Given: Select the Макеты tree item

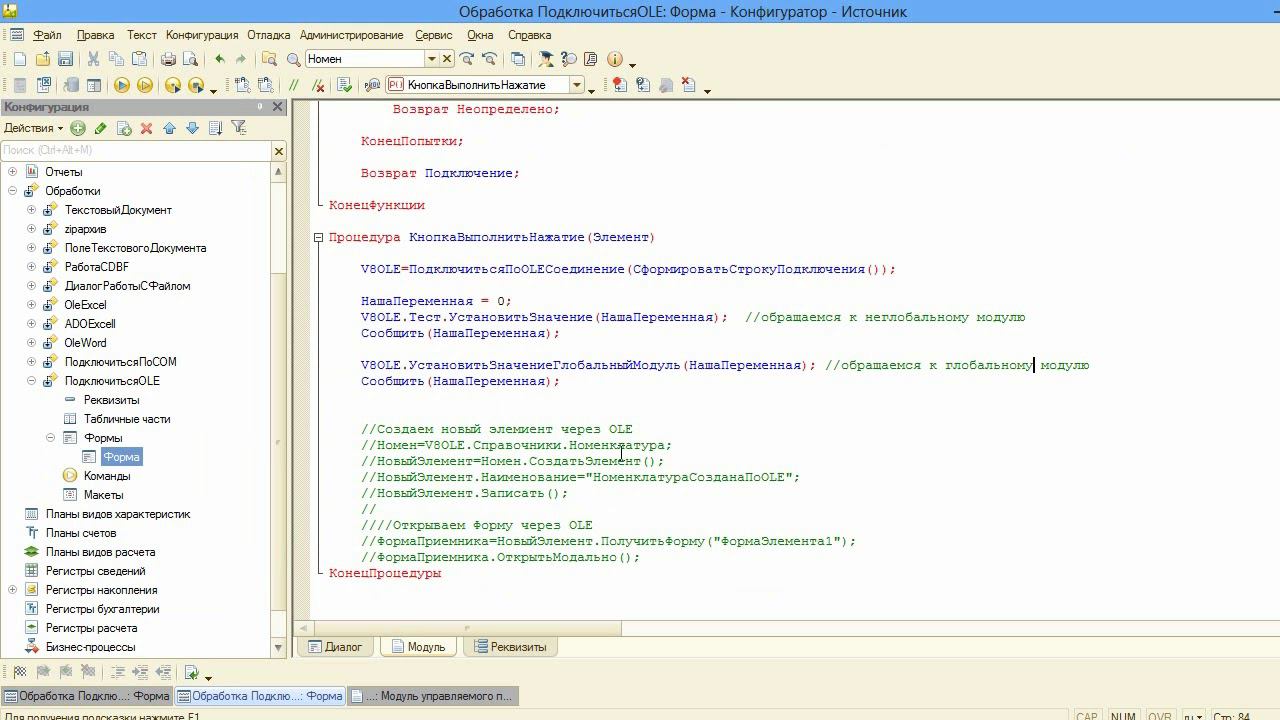Looking at the screenshot, I should point(103,495).
